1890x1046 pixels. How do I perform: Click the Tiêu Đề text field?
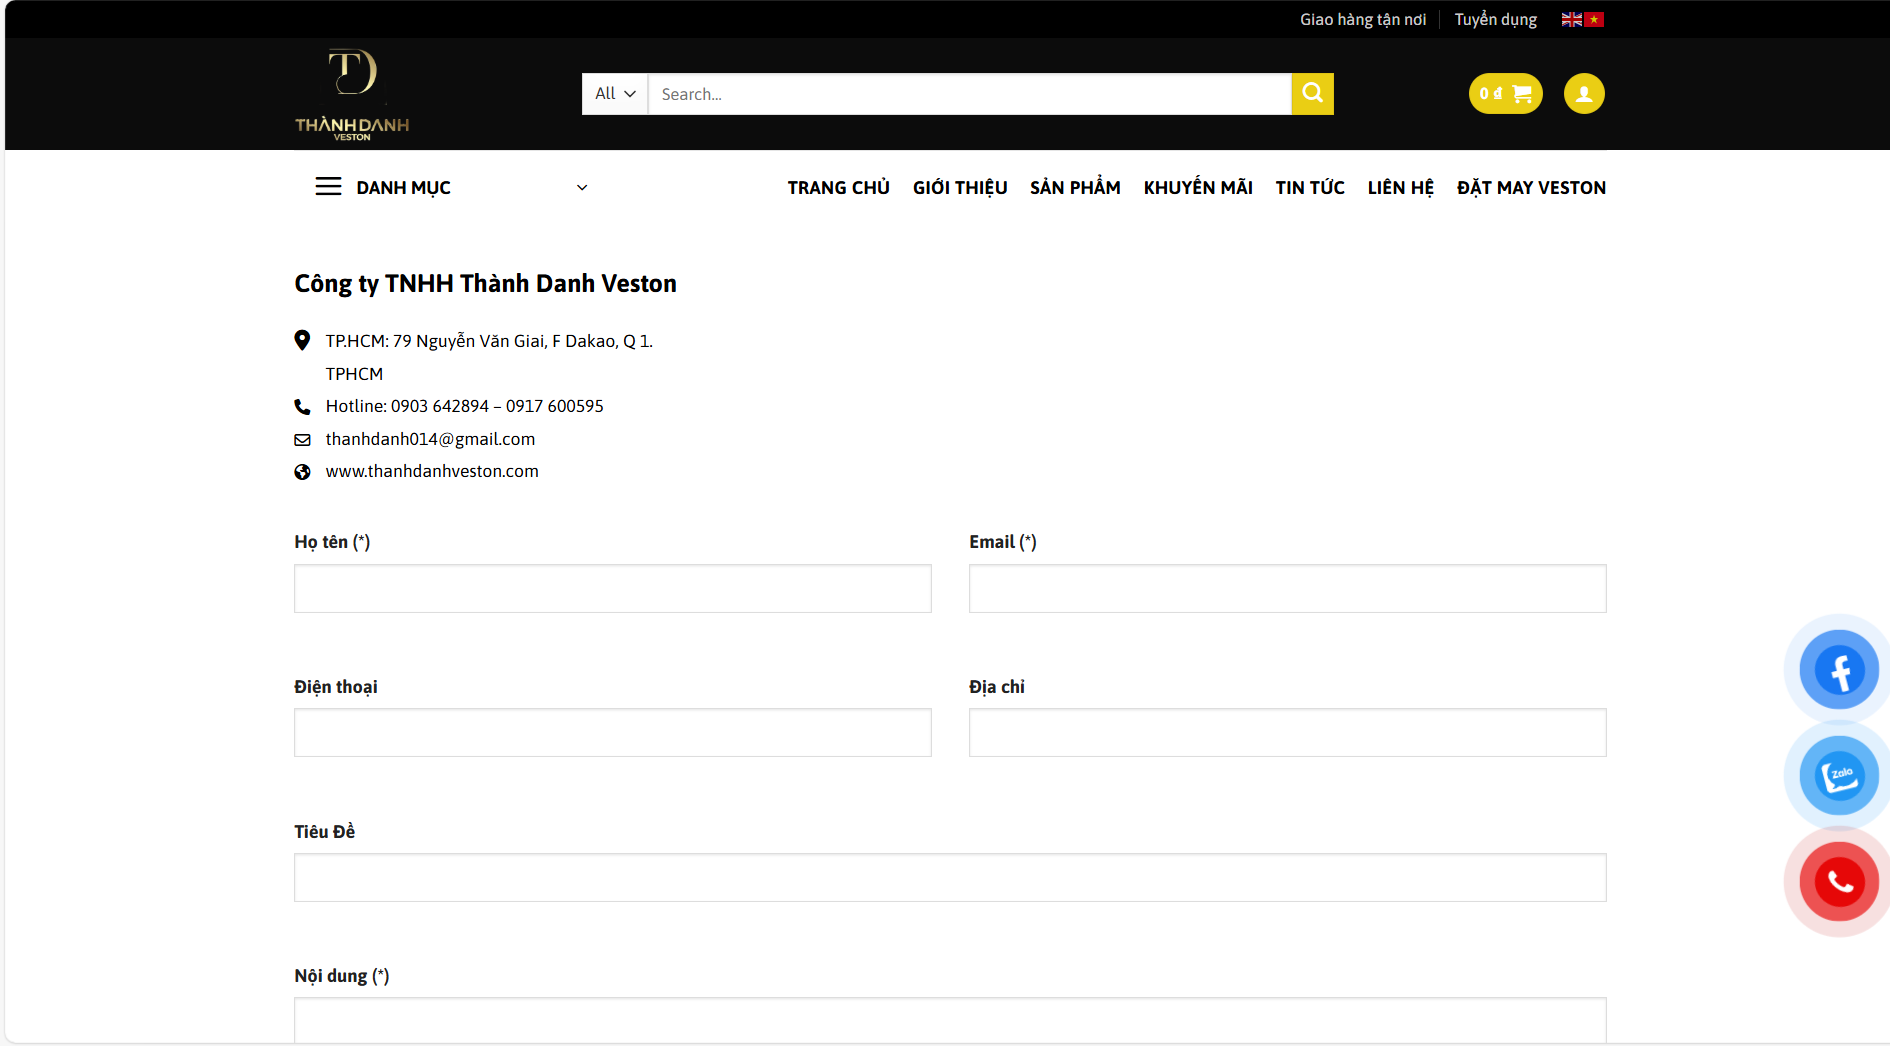tap(950, 878)
